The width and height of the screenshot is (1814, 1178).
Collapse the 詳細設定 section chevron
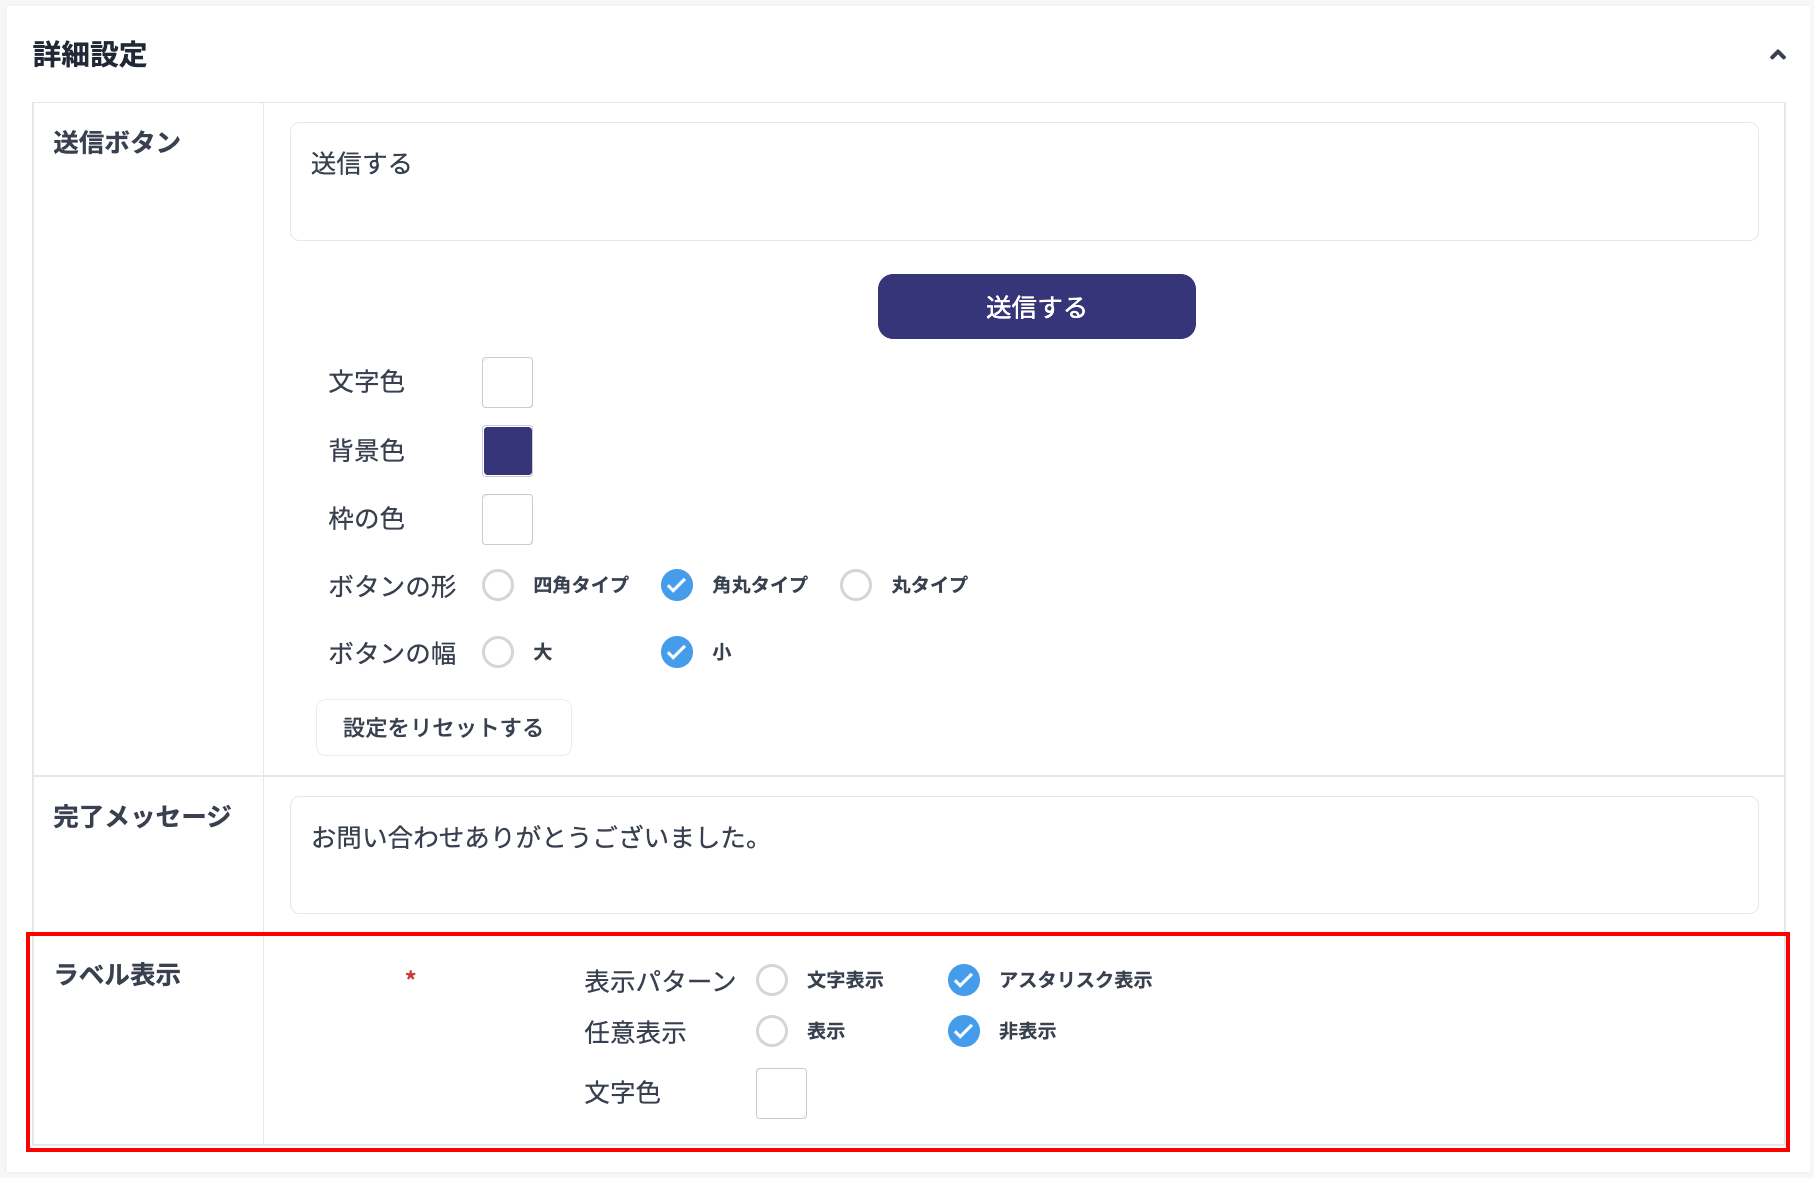coord(1777,55)
